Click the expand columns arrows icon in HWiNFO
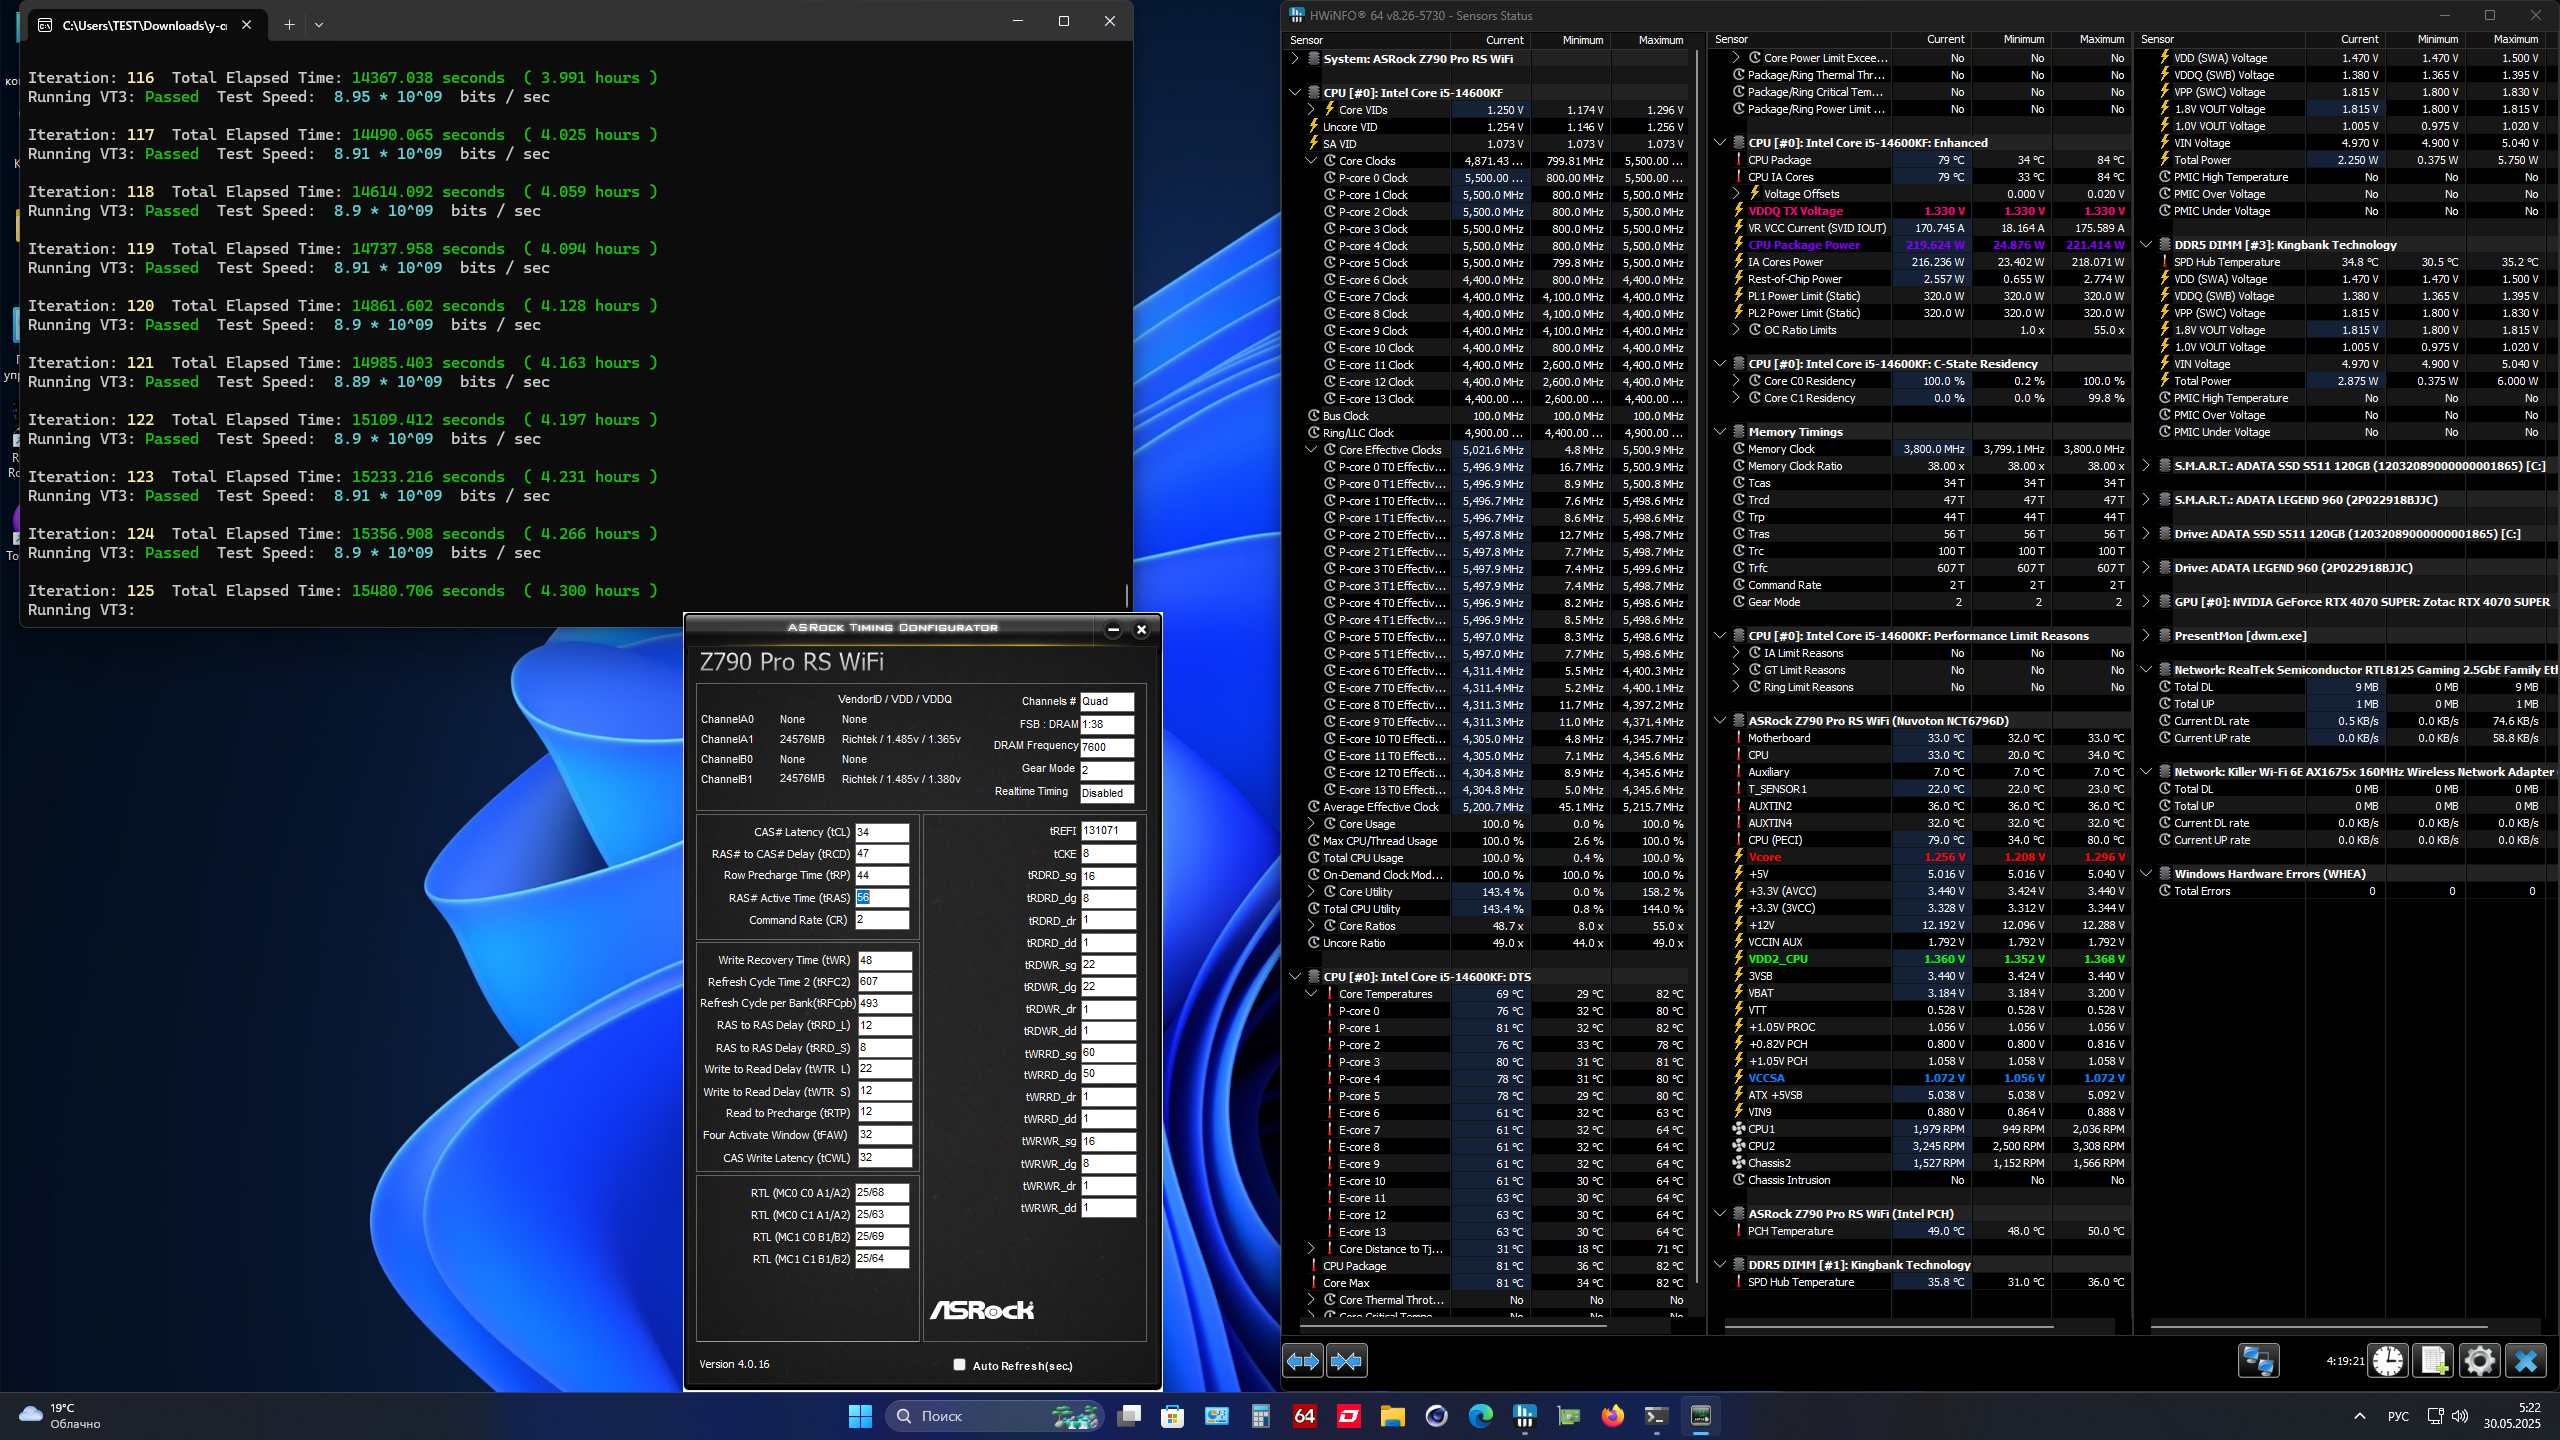Screen dimensions: 2560x1440 [x=1303, y=1361]
